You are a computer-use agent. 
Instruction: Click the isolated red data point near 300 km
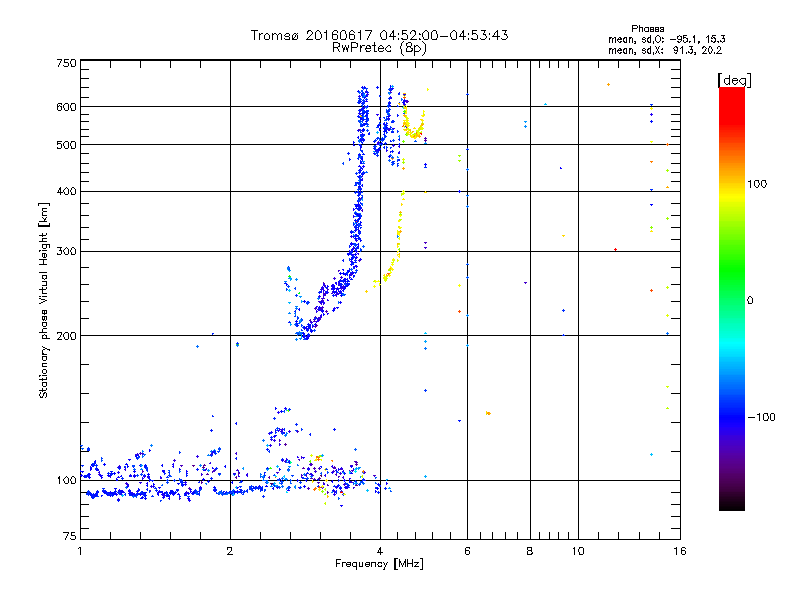(616, 249)
